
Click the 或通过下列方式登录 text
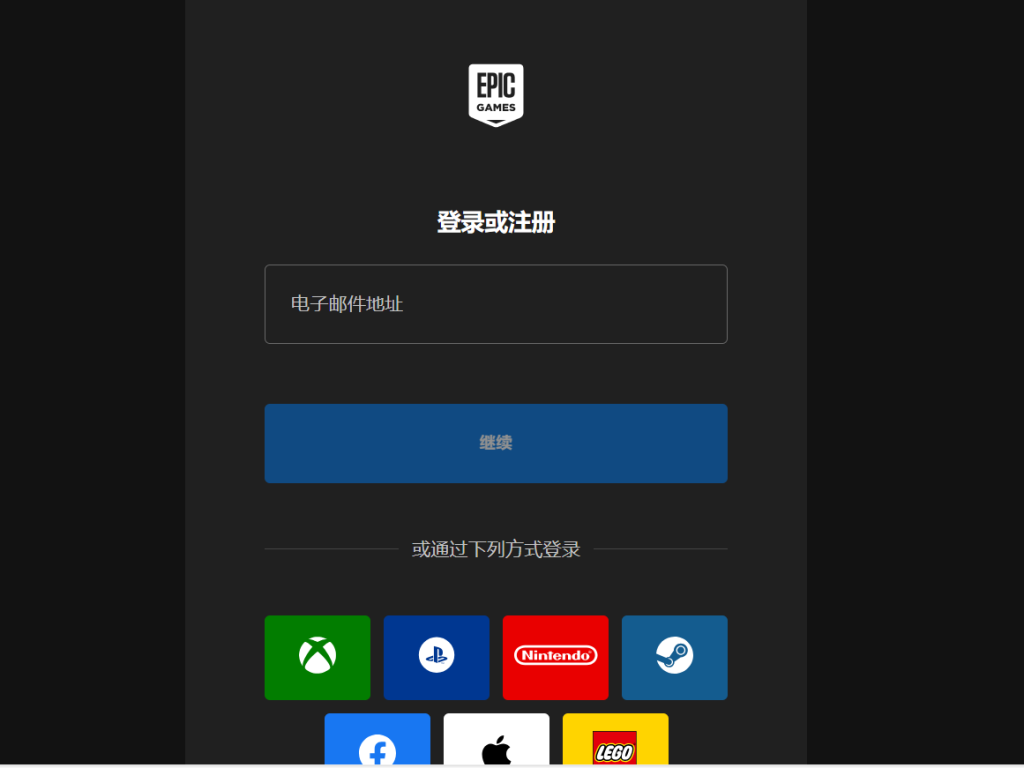496,549
